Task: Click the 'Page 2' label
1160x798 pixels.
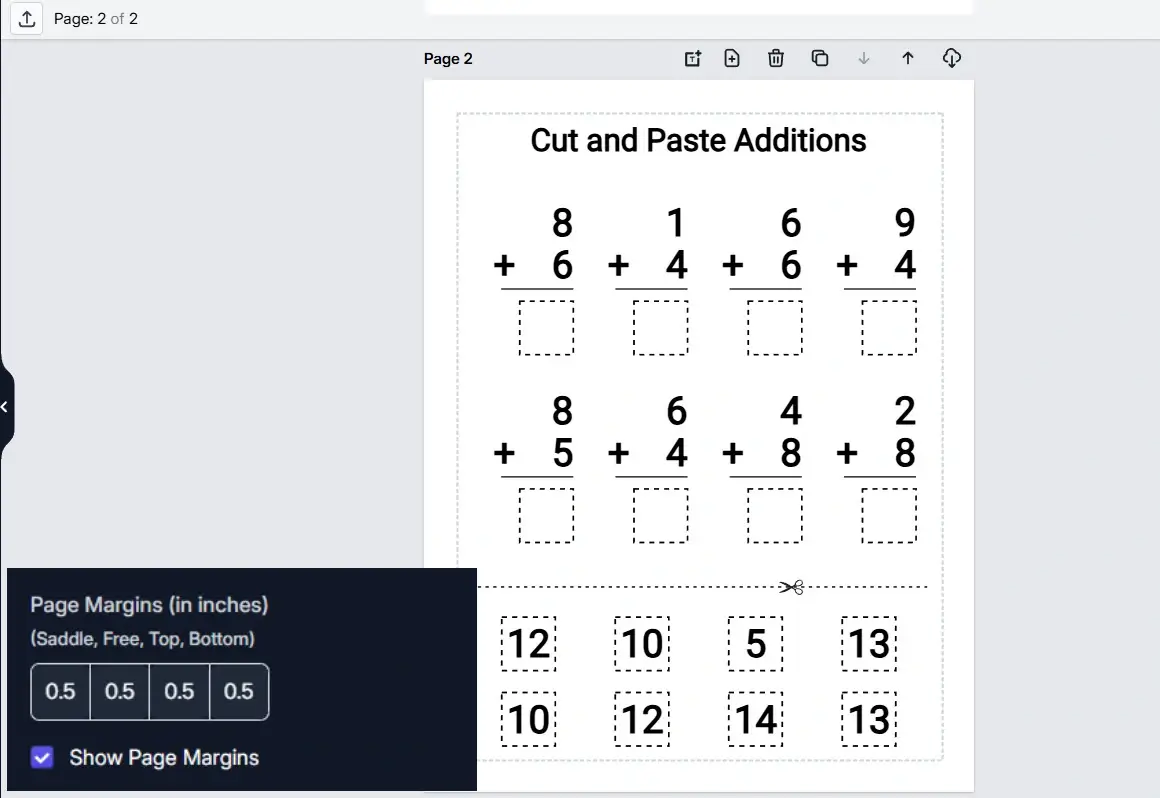Action: click(448, 58)
